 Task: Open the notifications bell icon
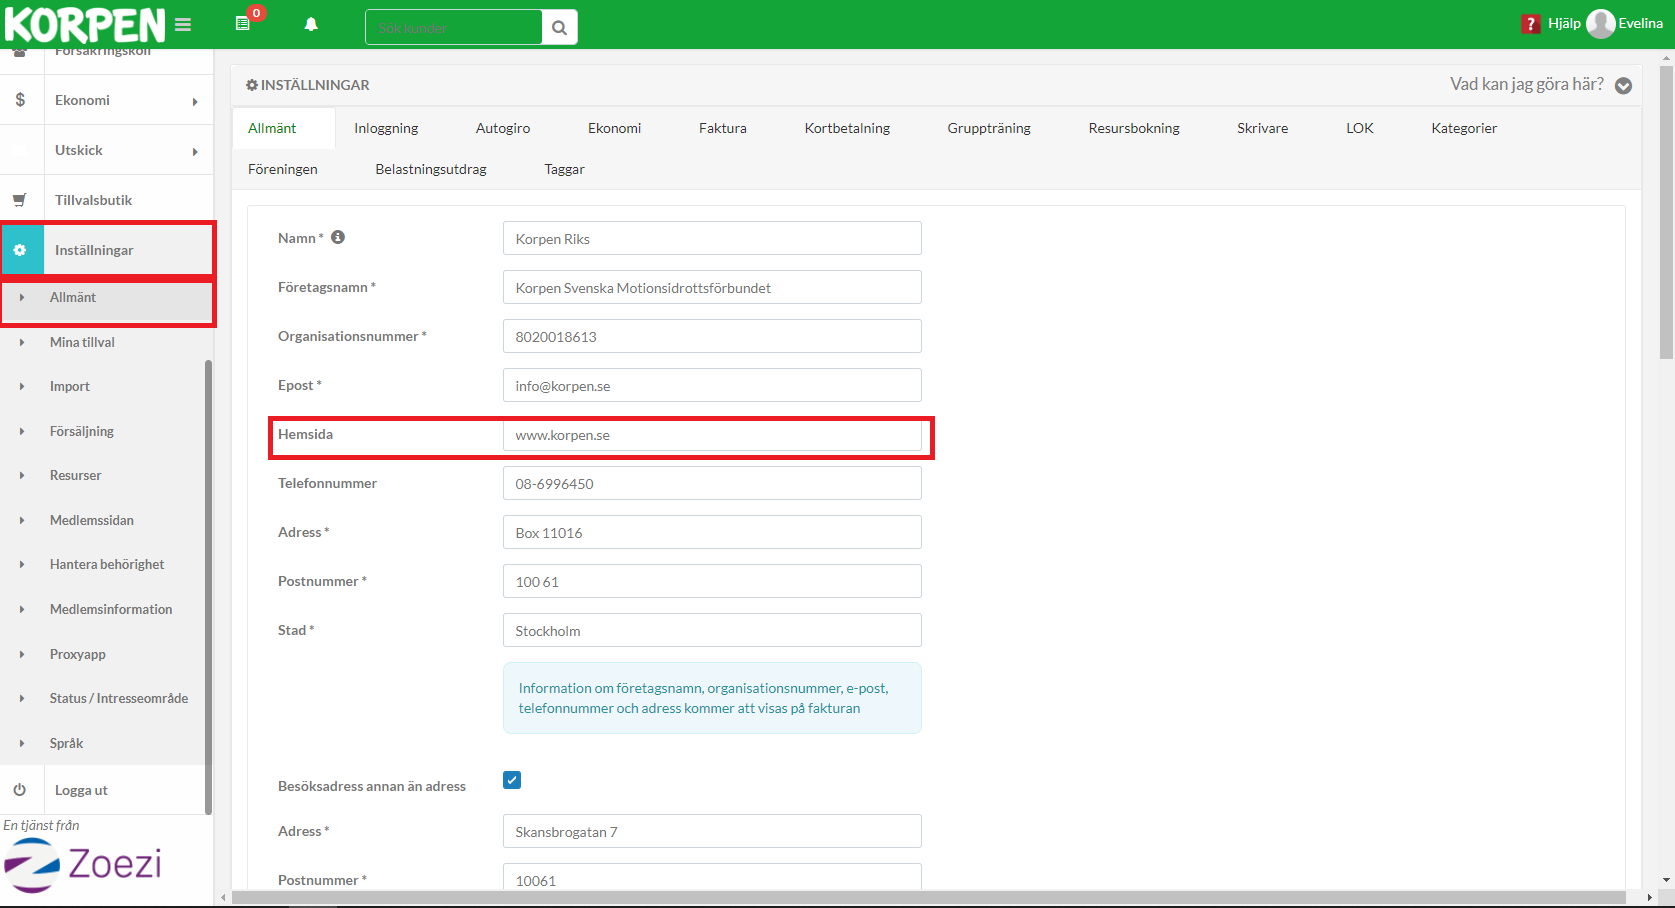311,24
